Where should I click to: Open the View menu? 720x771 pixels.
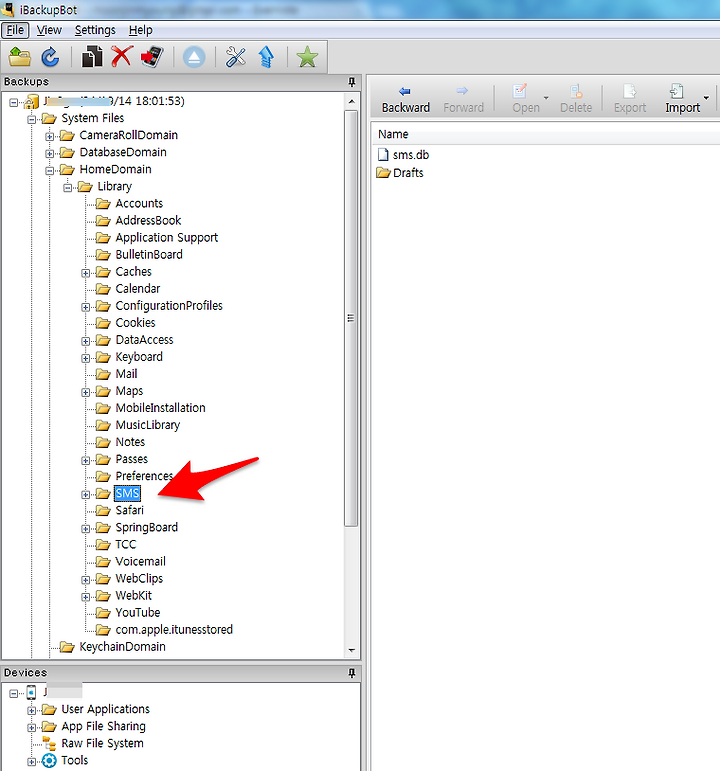coord(49,30)
